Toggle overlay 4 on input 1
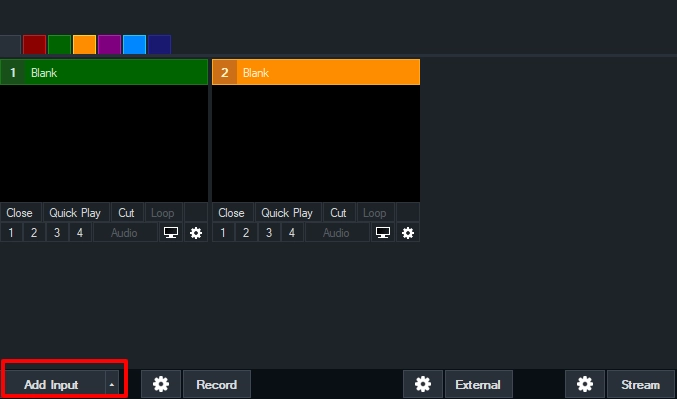This screenshot has width=677, height=399. coord(80,233)
